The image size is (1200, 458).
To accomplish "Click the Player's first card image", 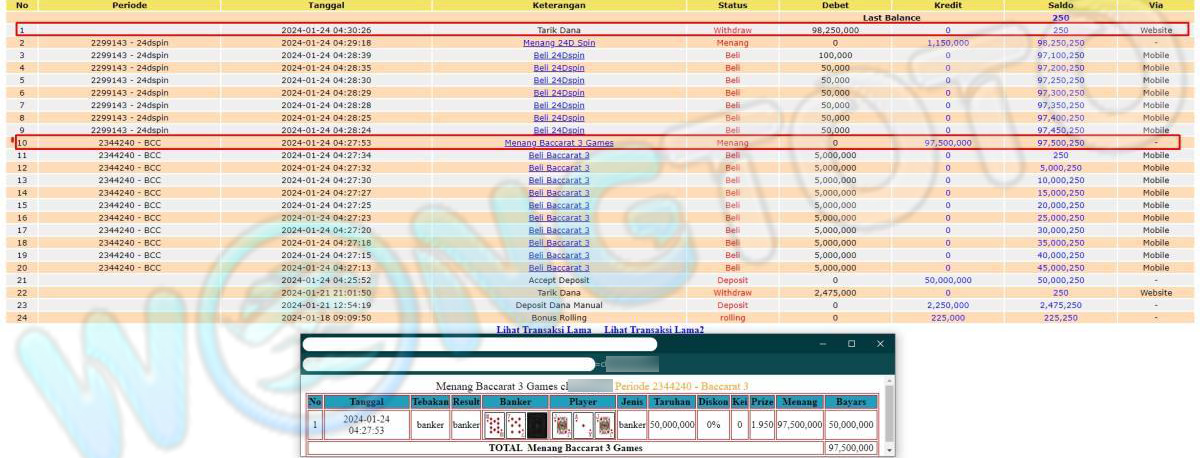I will pyautogui.click(x=561, y=425).
